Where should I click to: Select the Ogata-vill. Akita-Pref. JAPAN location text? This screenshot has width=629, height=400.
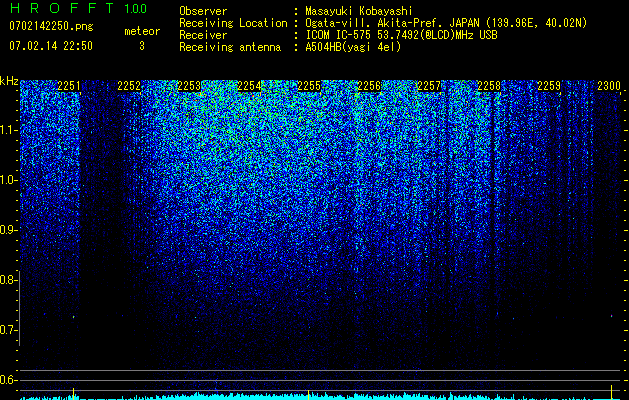click(x=446, y=23)
